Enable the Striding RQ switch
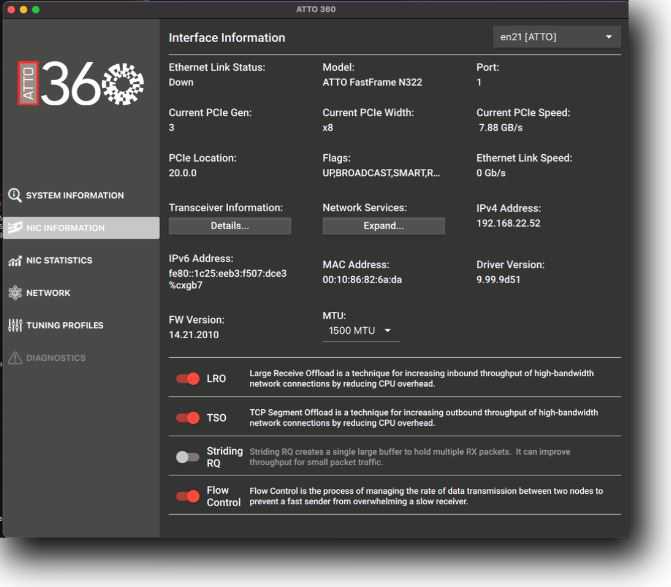 (187, 457)
